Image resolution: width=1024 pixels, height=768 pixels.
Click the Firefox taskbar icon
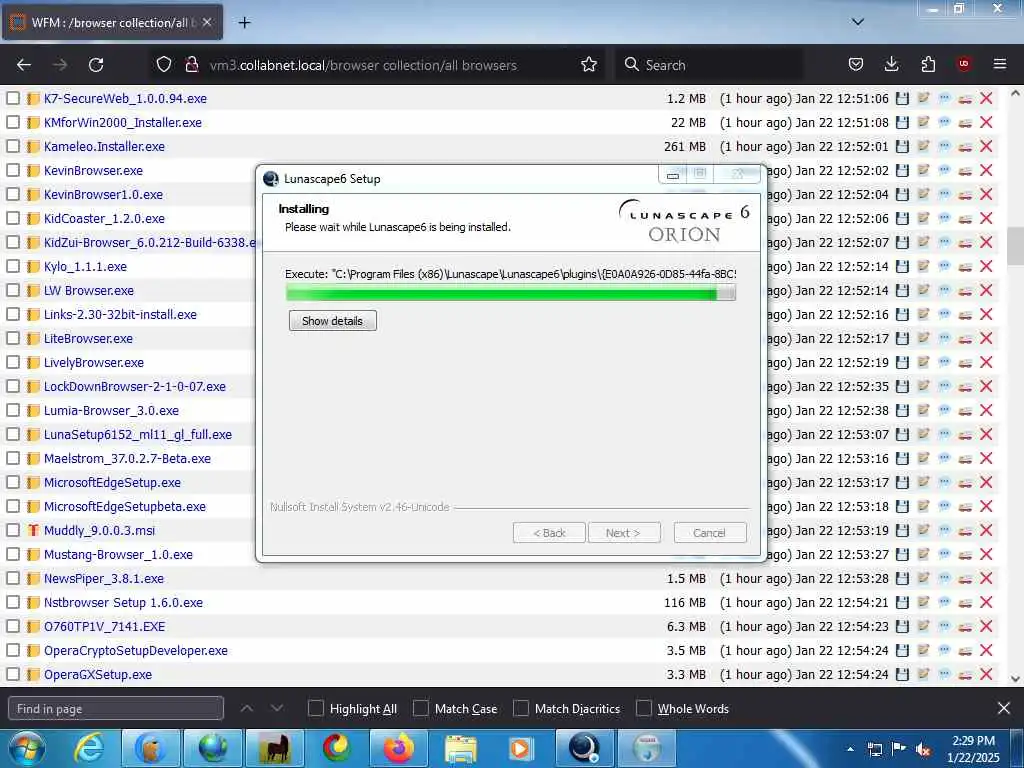(x=398, y=748)
